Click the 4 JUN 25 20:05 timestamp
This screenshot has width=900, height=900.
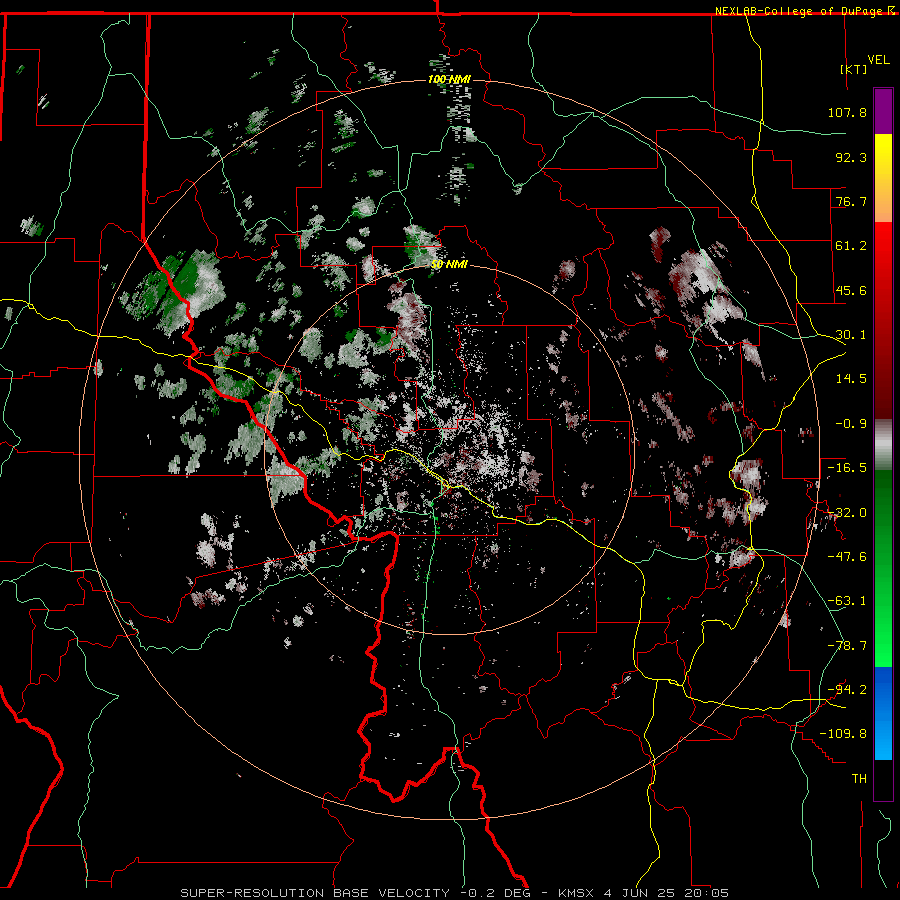[666, 893]
